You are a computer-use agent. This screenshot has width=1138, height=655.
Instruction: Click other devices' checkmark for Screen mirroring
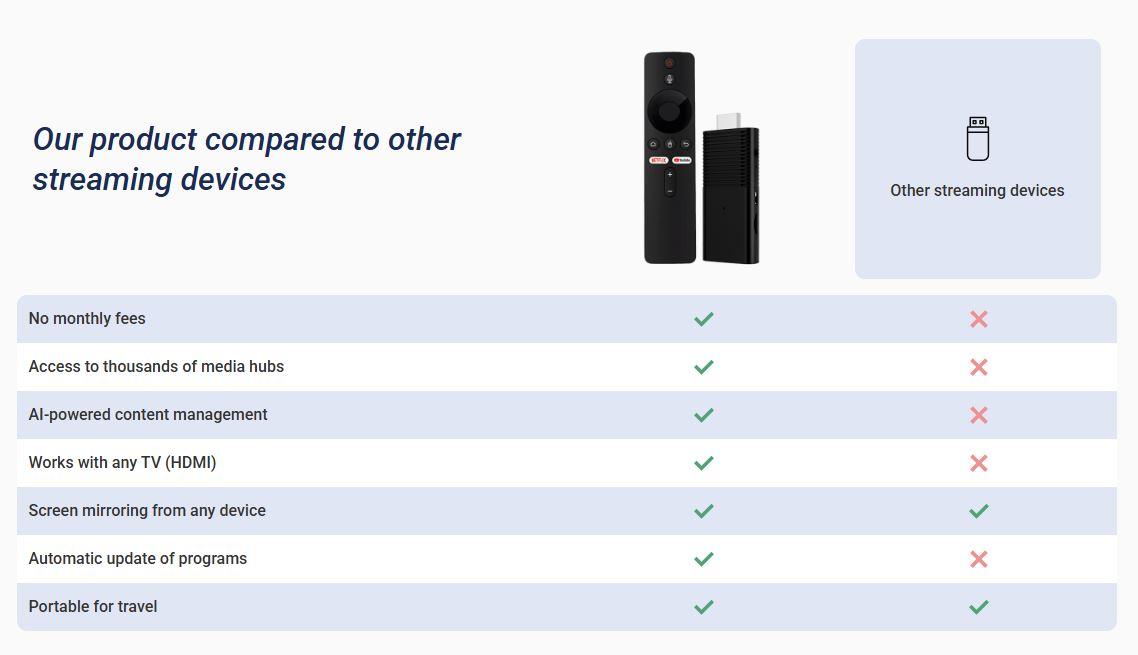(978, 510)
